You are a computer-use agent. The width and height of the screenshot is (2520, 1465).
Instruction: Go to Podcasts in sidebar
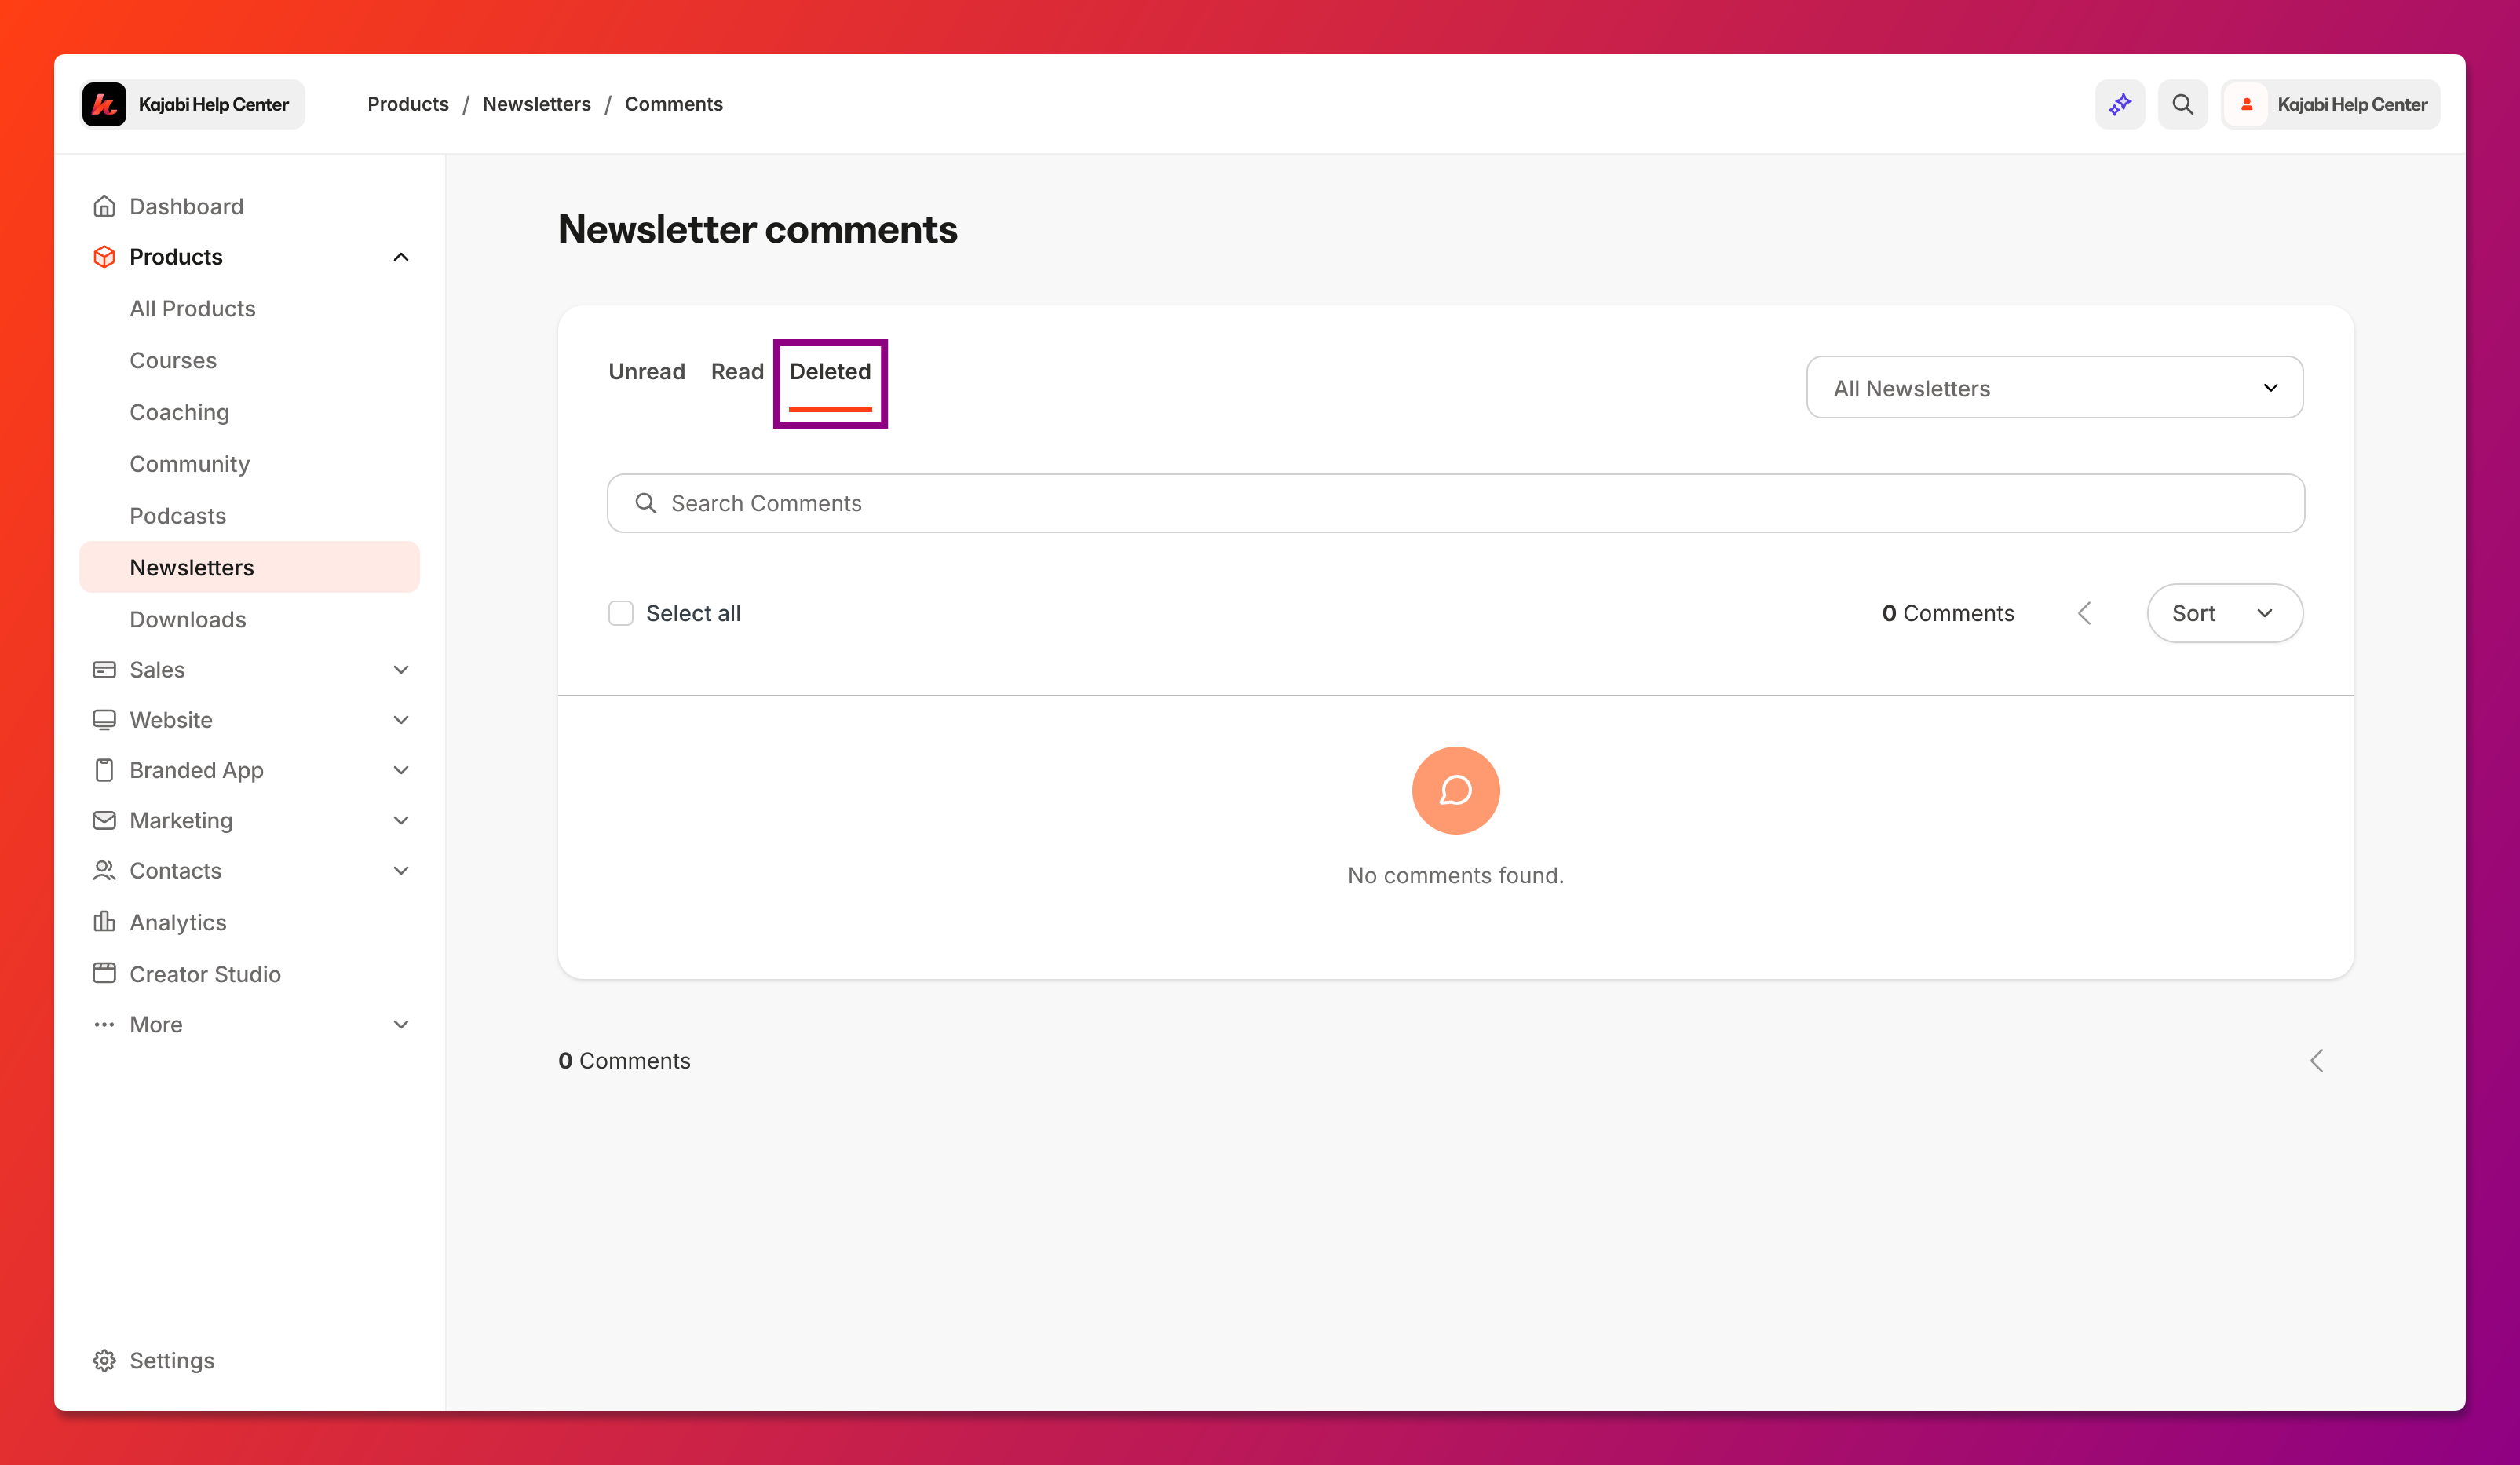click(x=178, y=516)
